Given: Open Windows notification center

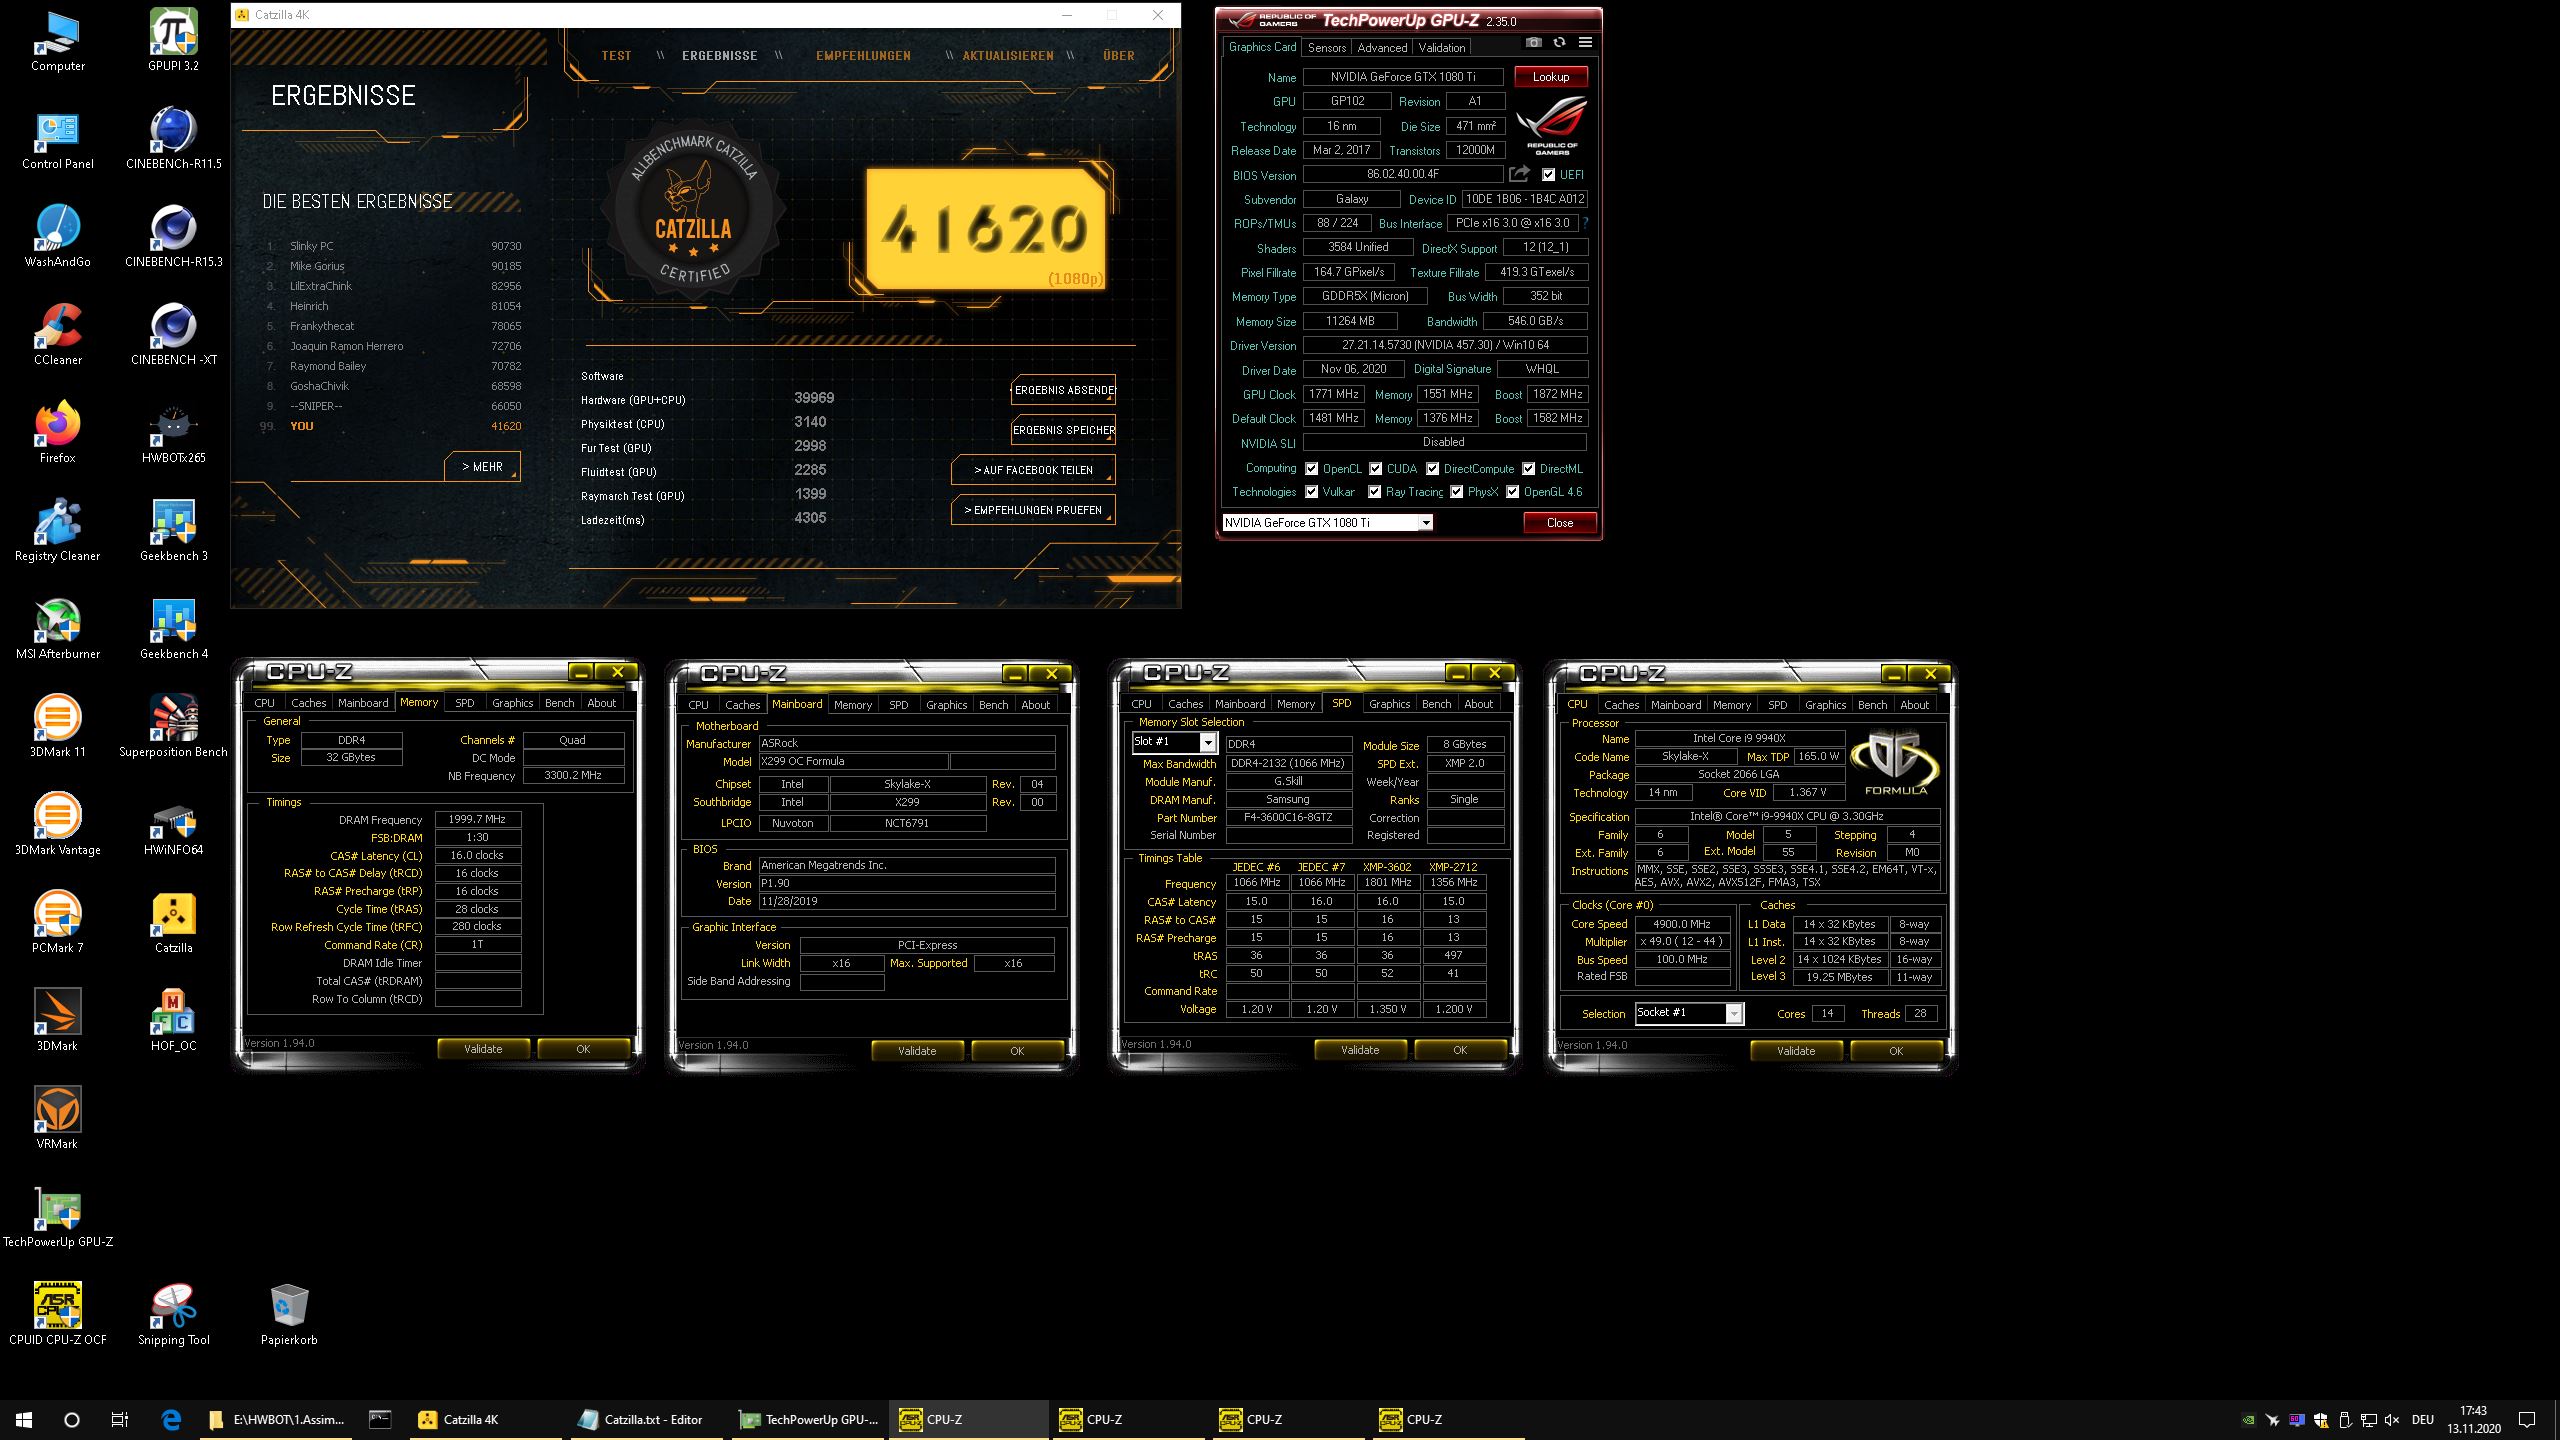Looking at the screenshot, I should pos(2528,1419).
